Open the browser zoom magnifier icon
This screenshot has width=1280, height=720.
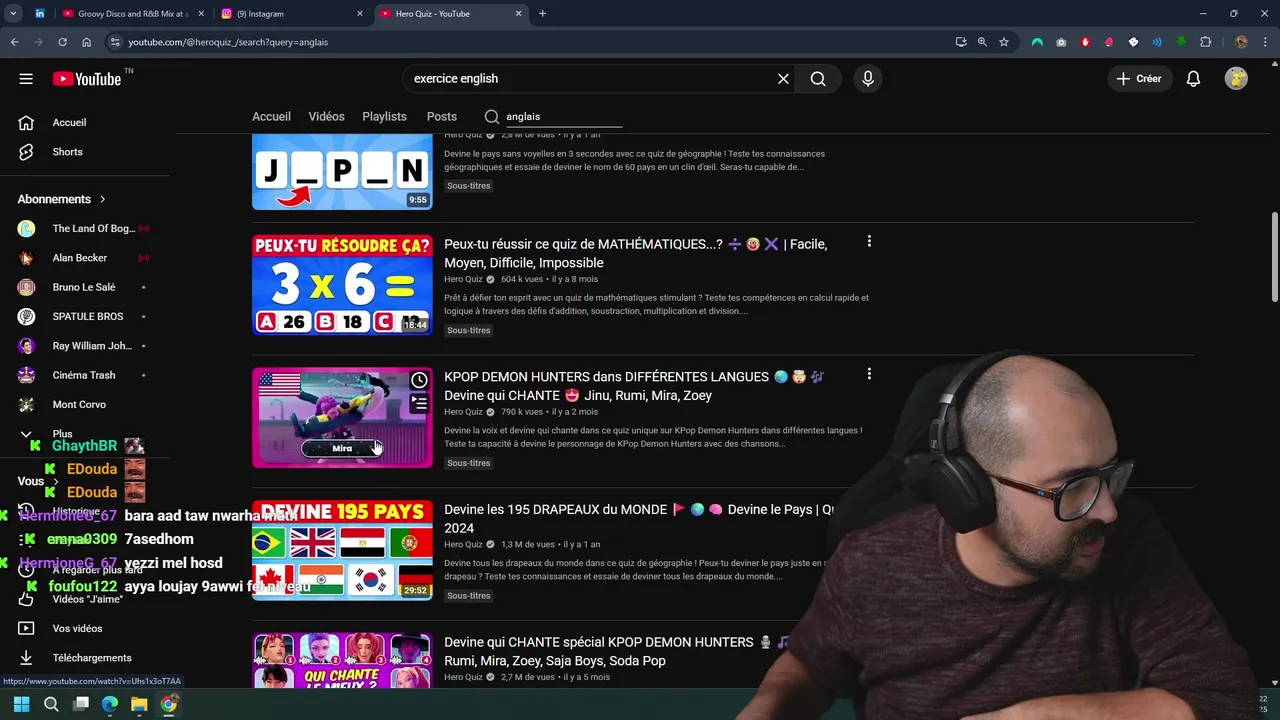tap(982, 42)
